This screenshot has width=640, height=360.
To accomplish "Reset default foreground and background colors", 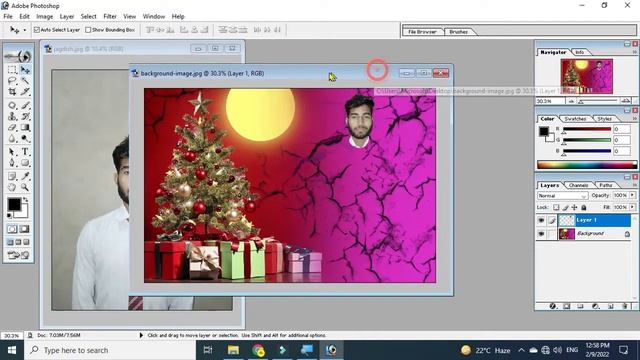I will pyautogui.click(x=9, y=215).
